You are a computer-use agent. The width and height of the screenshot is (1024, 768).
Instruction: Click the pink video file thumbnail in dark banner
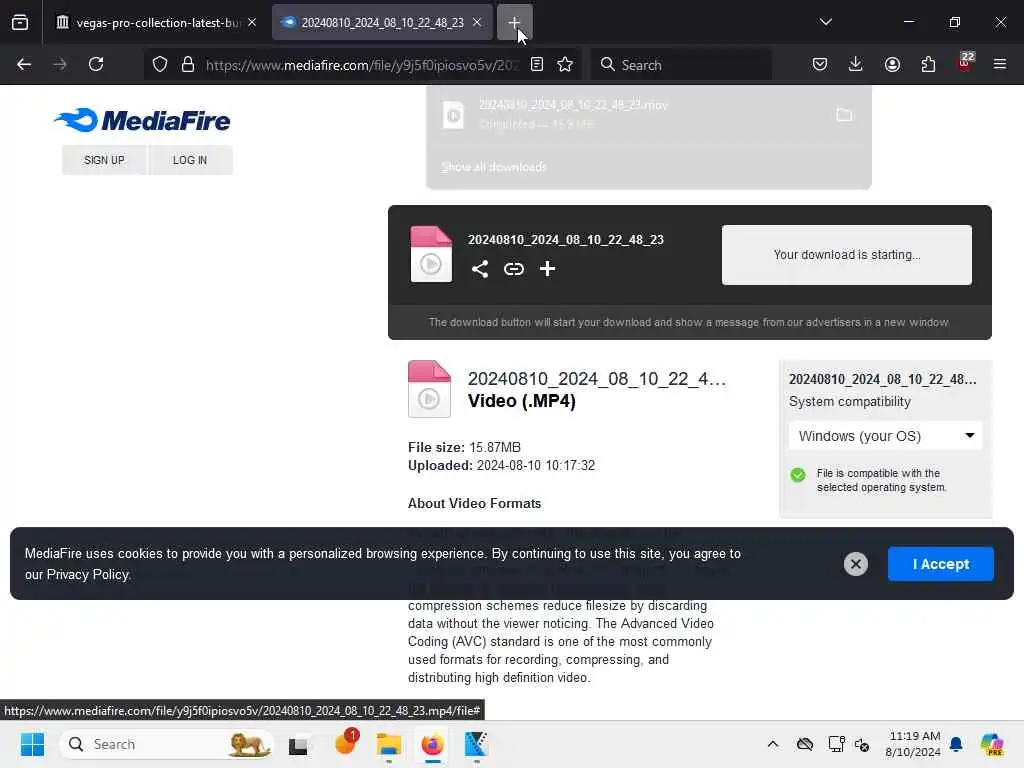pyautogui.click(x=431, y=254)
